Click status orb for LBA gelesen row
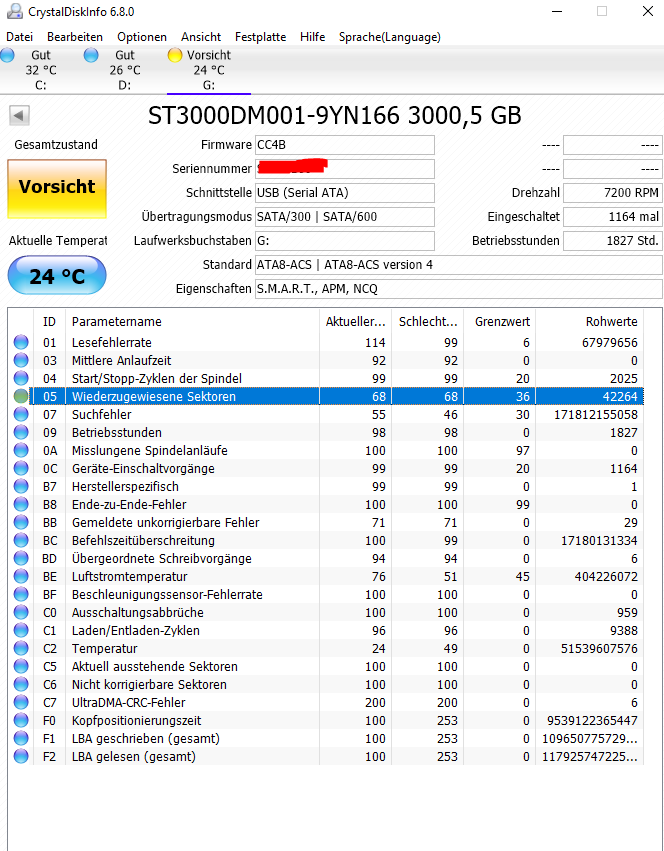 (21, 757)
